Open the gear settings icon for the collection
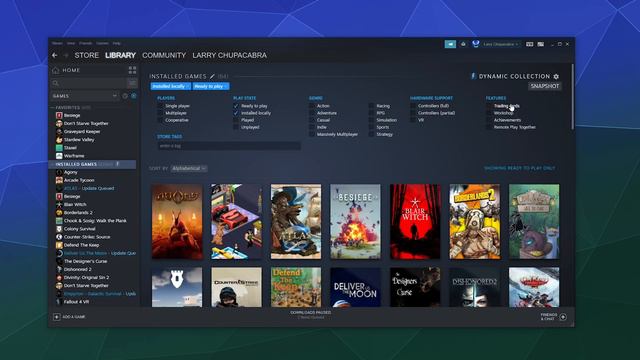This screenshot has width=640, height=360. click(x=556, y=76)
